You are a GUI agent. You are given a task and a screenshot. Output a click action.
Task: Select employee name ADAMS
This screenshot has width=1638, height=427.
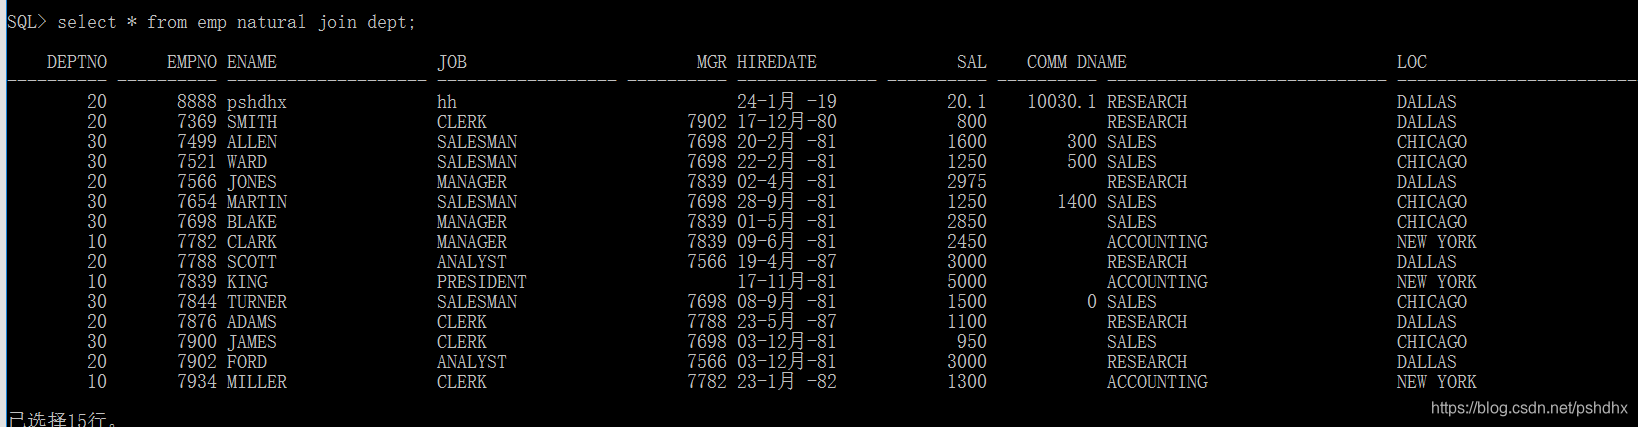[x=252, y=322]
